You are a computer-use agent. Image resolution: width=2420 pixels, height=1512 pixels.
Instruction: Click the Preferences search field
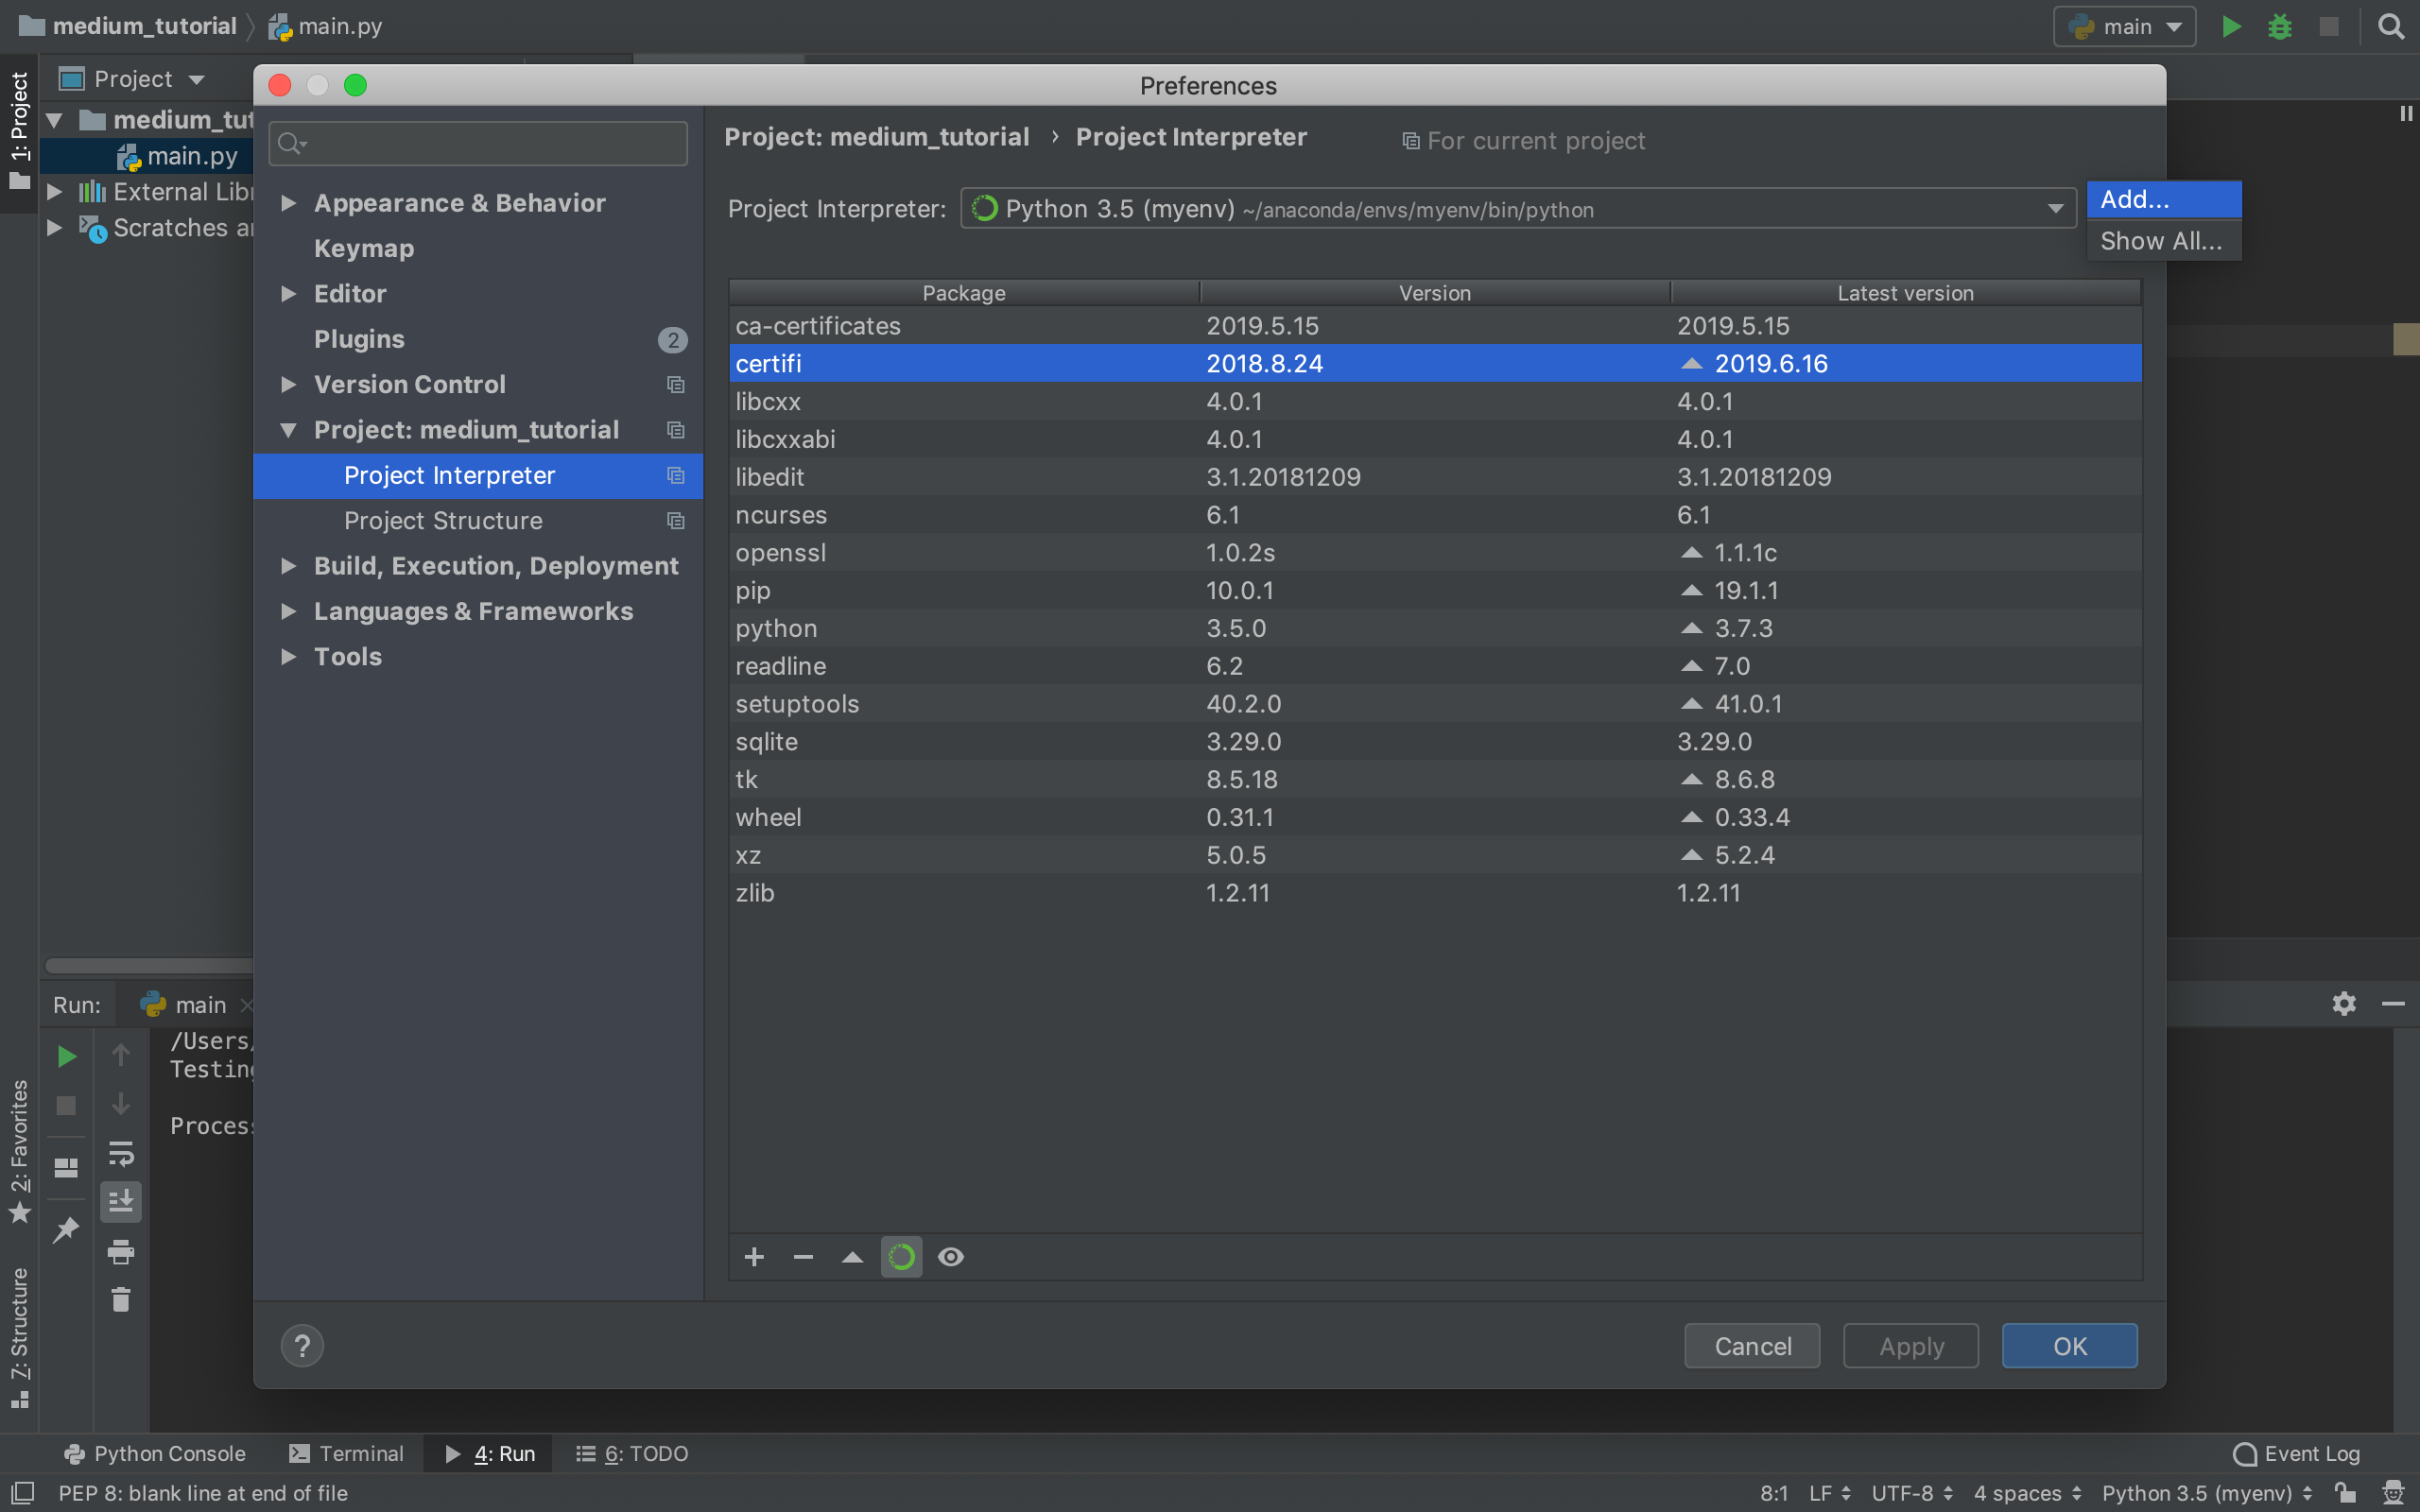coord(478,144)
